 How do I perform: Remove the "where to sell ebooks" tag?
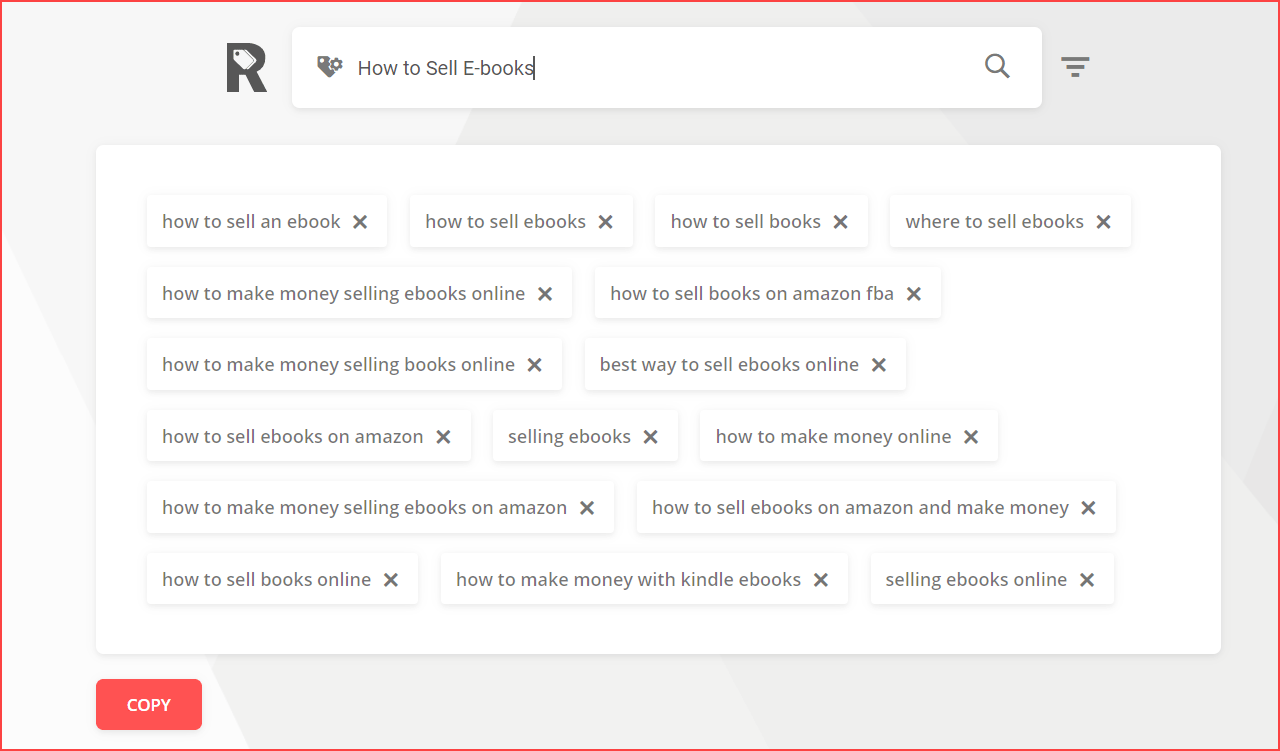[x=1103, y=222]
